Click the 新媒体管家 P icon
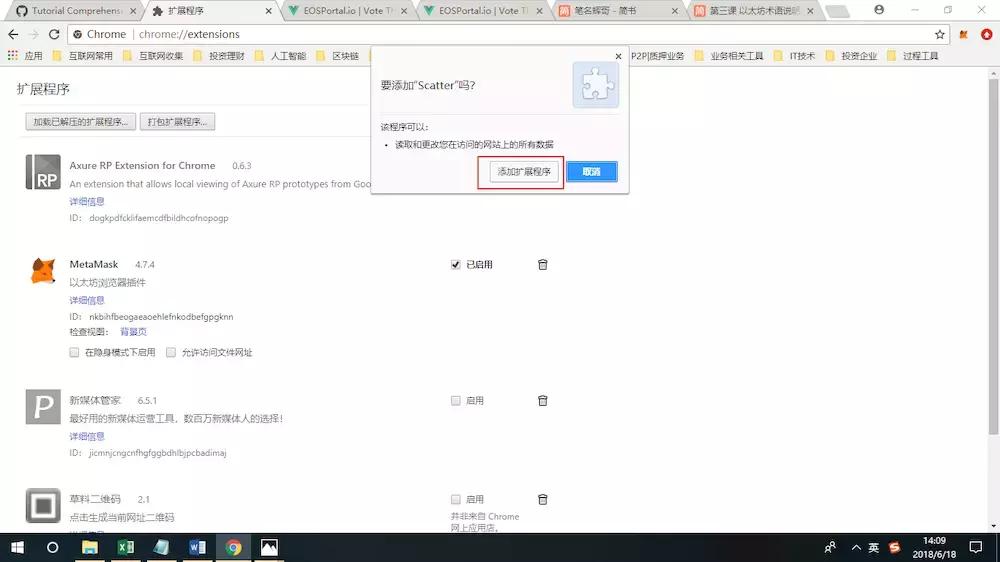The height and width of the screenshot is (562, 1000). tap(43, 407)
